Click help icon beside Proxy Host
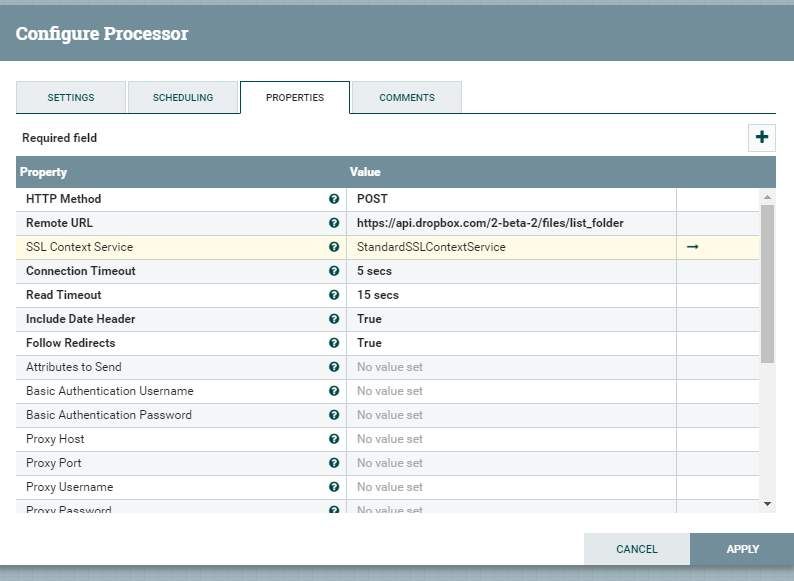Image resolution: width=794 pixels, height=581 pixels. tap(334, 439)
